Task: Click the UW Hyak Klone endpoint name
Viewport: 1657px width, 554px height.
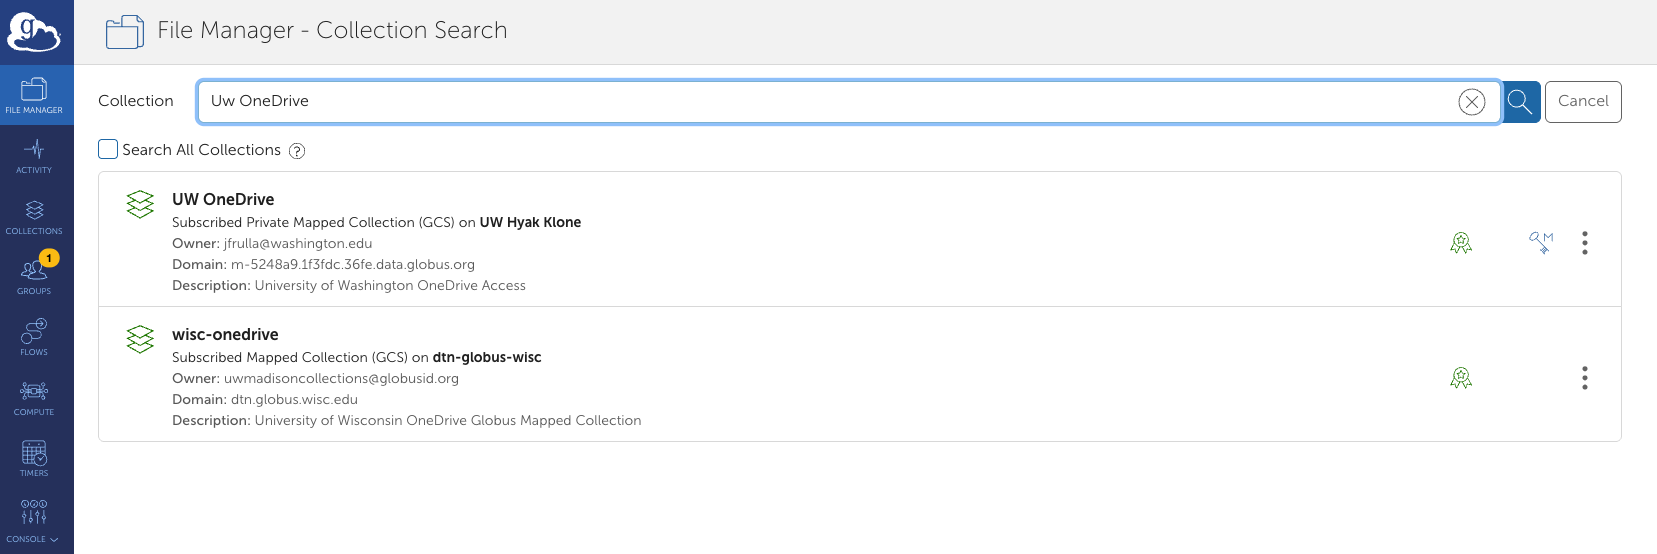Action: pos(530,222)
